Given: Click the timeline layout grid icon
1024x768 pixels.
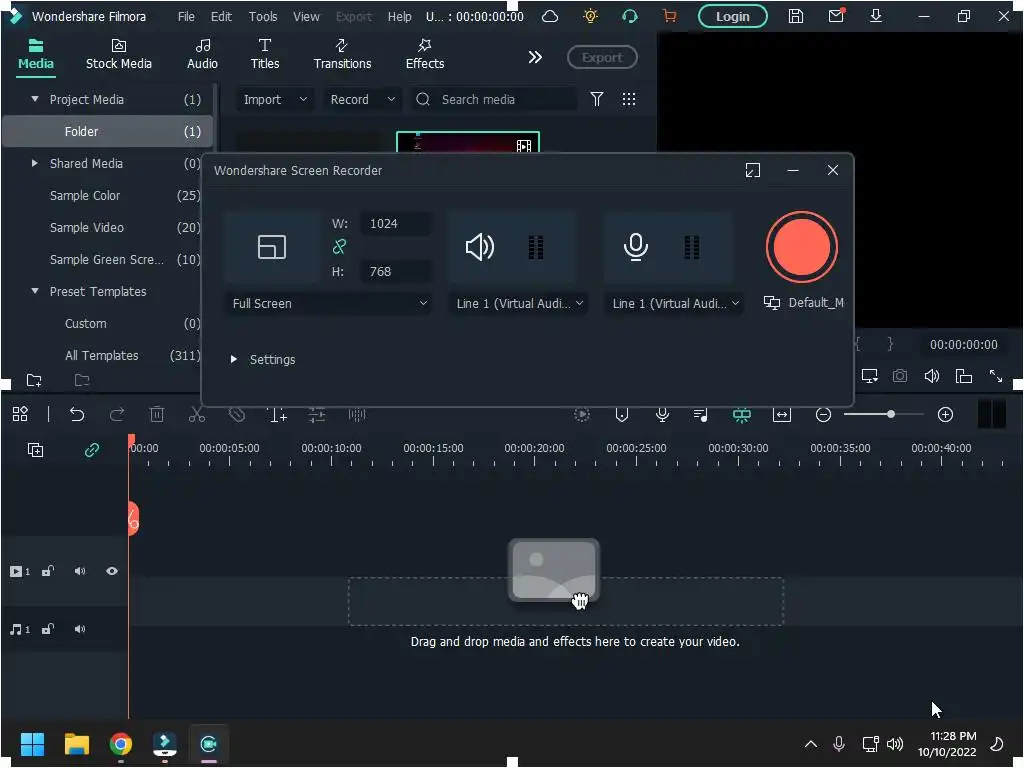Looking at the screenshot, I should [x=20, y=414].
